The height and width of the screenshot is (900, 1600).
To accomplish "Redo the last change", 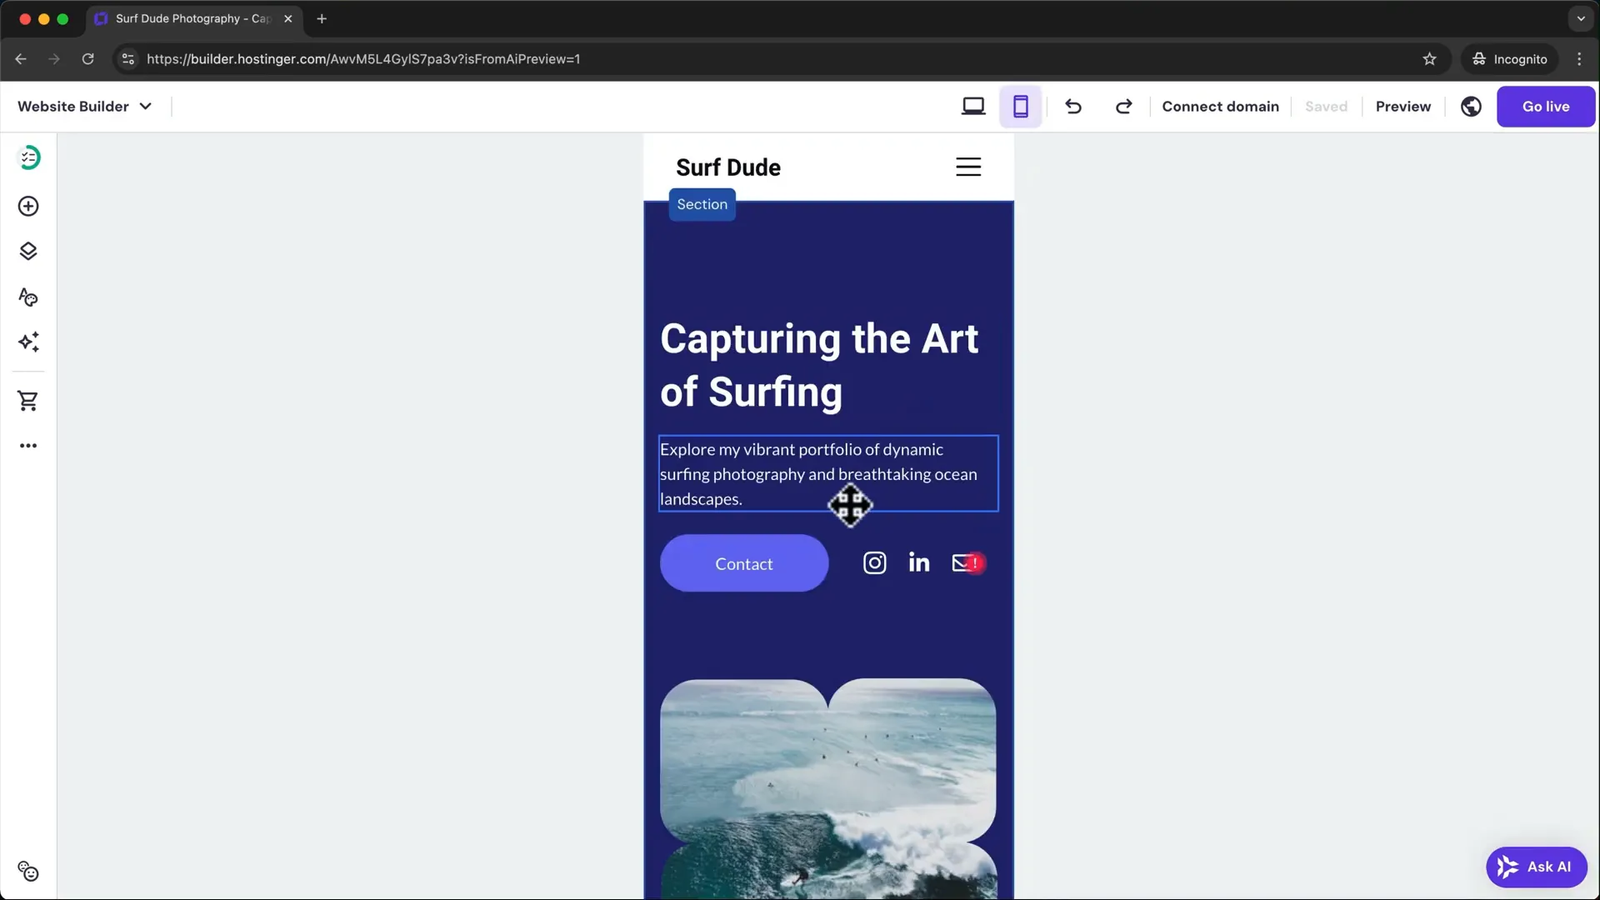I will tap(1123, 106).
